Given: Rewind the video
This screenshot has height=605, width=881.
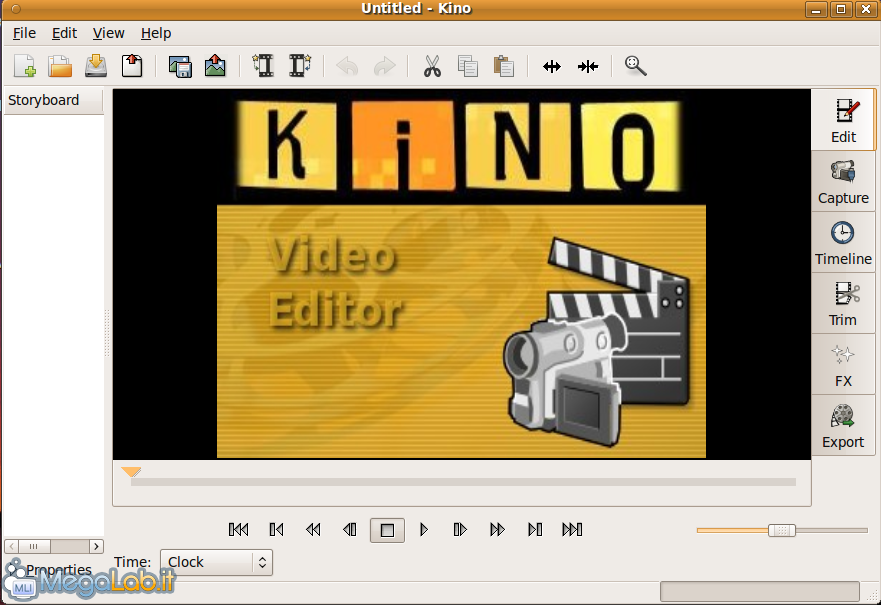Looking at the screenshot, I should (x=313, y=530).
